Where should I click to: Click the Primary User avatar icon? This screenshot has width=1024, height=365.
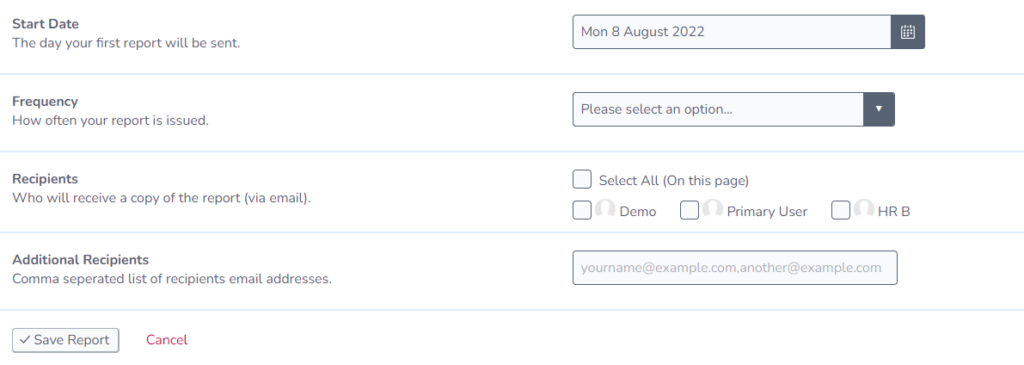pyautogui.click(x=712, y=210)
